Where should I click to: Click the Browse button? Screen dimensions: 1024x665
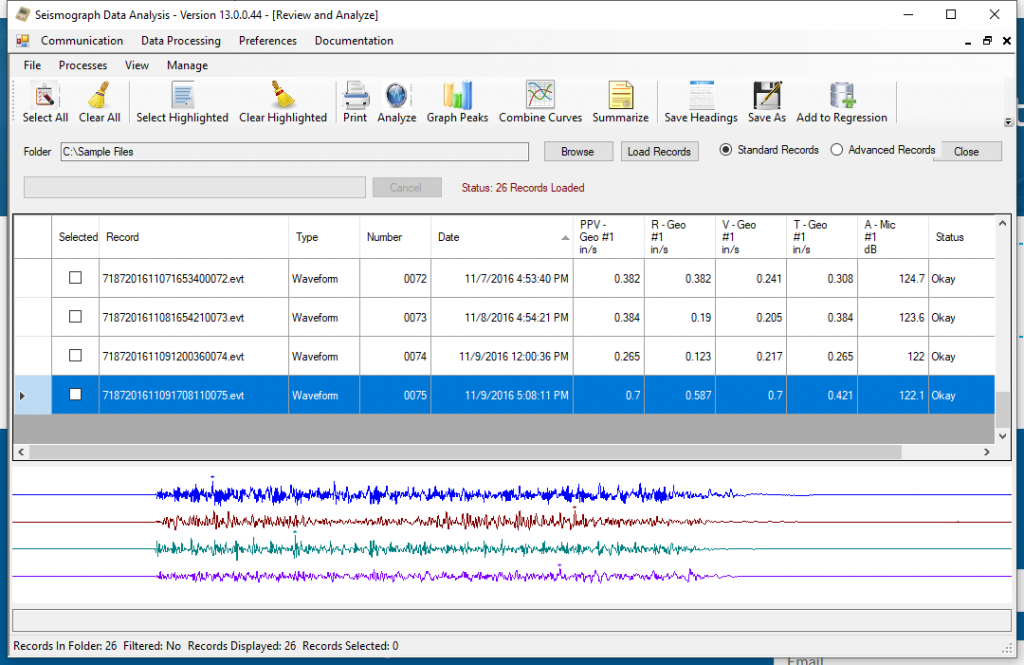coord(579,151)
